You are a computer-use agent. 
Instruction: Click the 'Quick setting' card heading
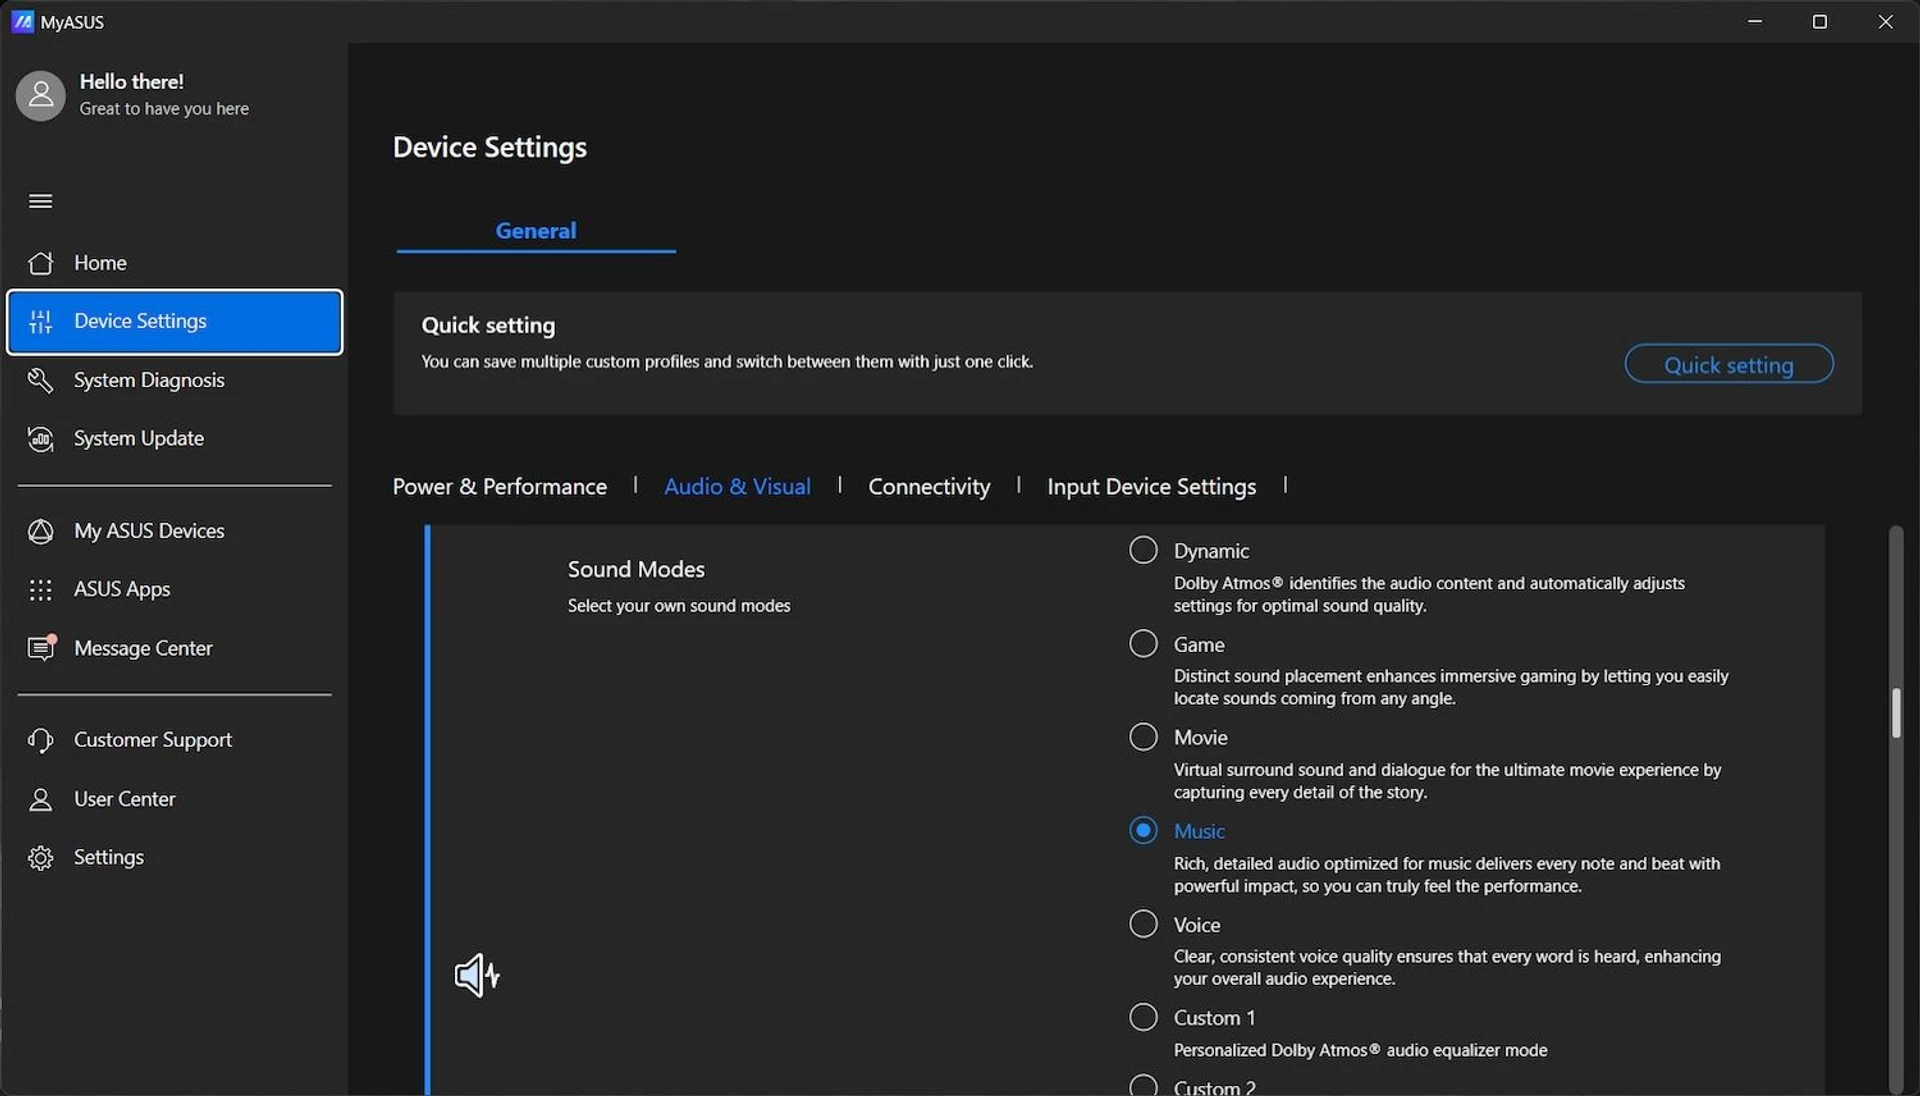pyautogui.click(x=488, y=326)
